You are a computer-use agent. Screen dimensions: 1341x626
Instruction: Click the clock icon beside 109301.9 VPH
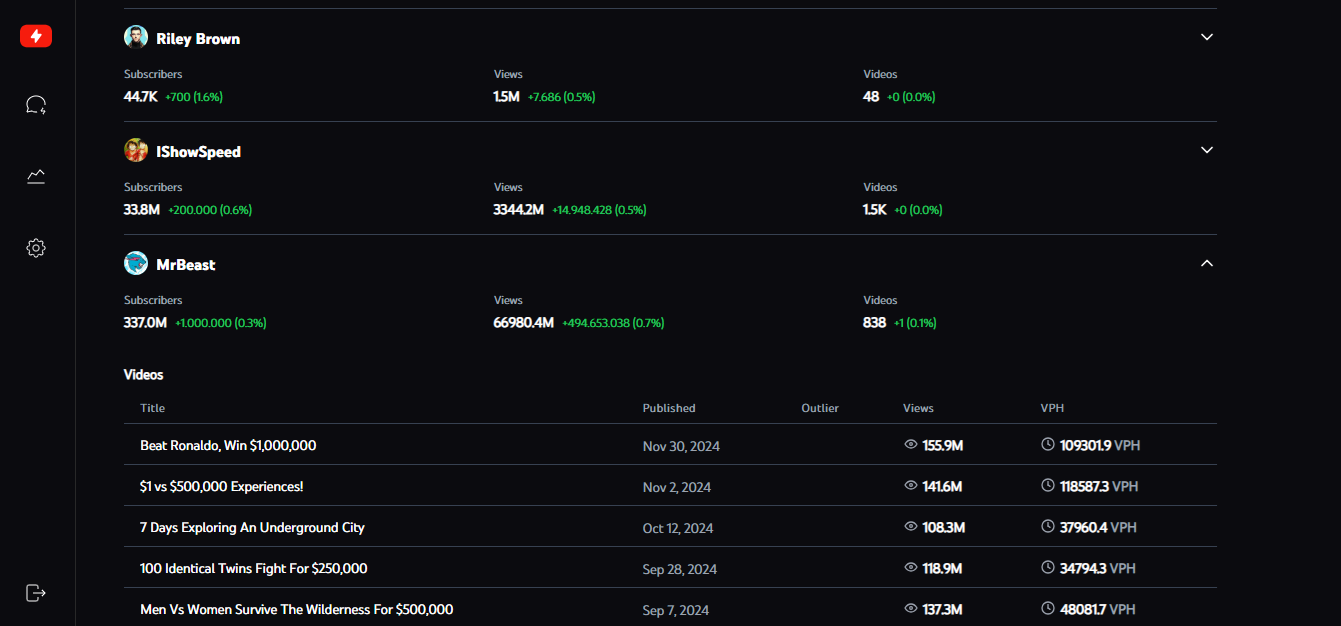point(1048,444)
